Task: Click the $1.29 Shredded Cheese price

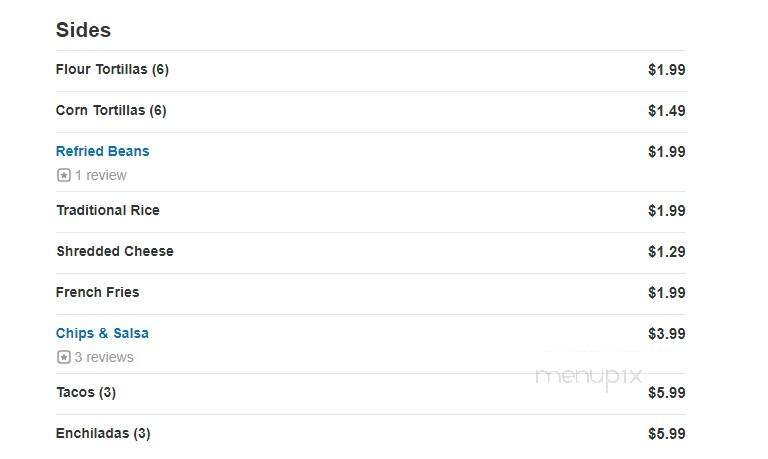Action: [666, 251]
